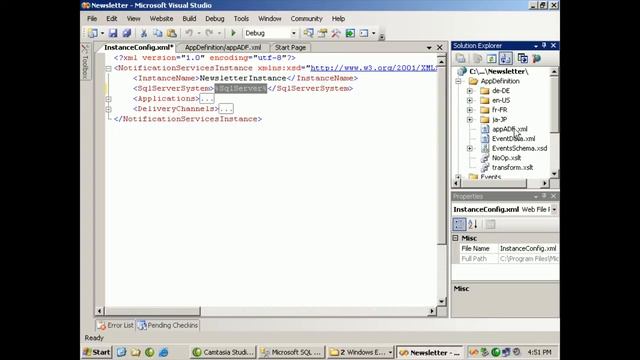Image resolution: width=640 pixels, height=360 pixels.
Task: Click the Add New Item toolbar icon
Action: tap(93, 33)
